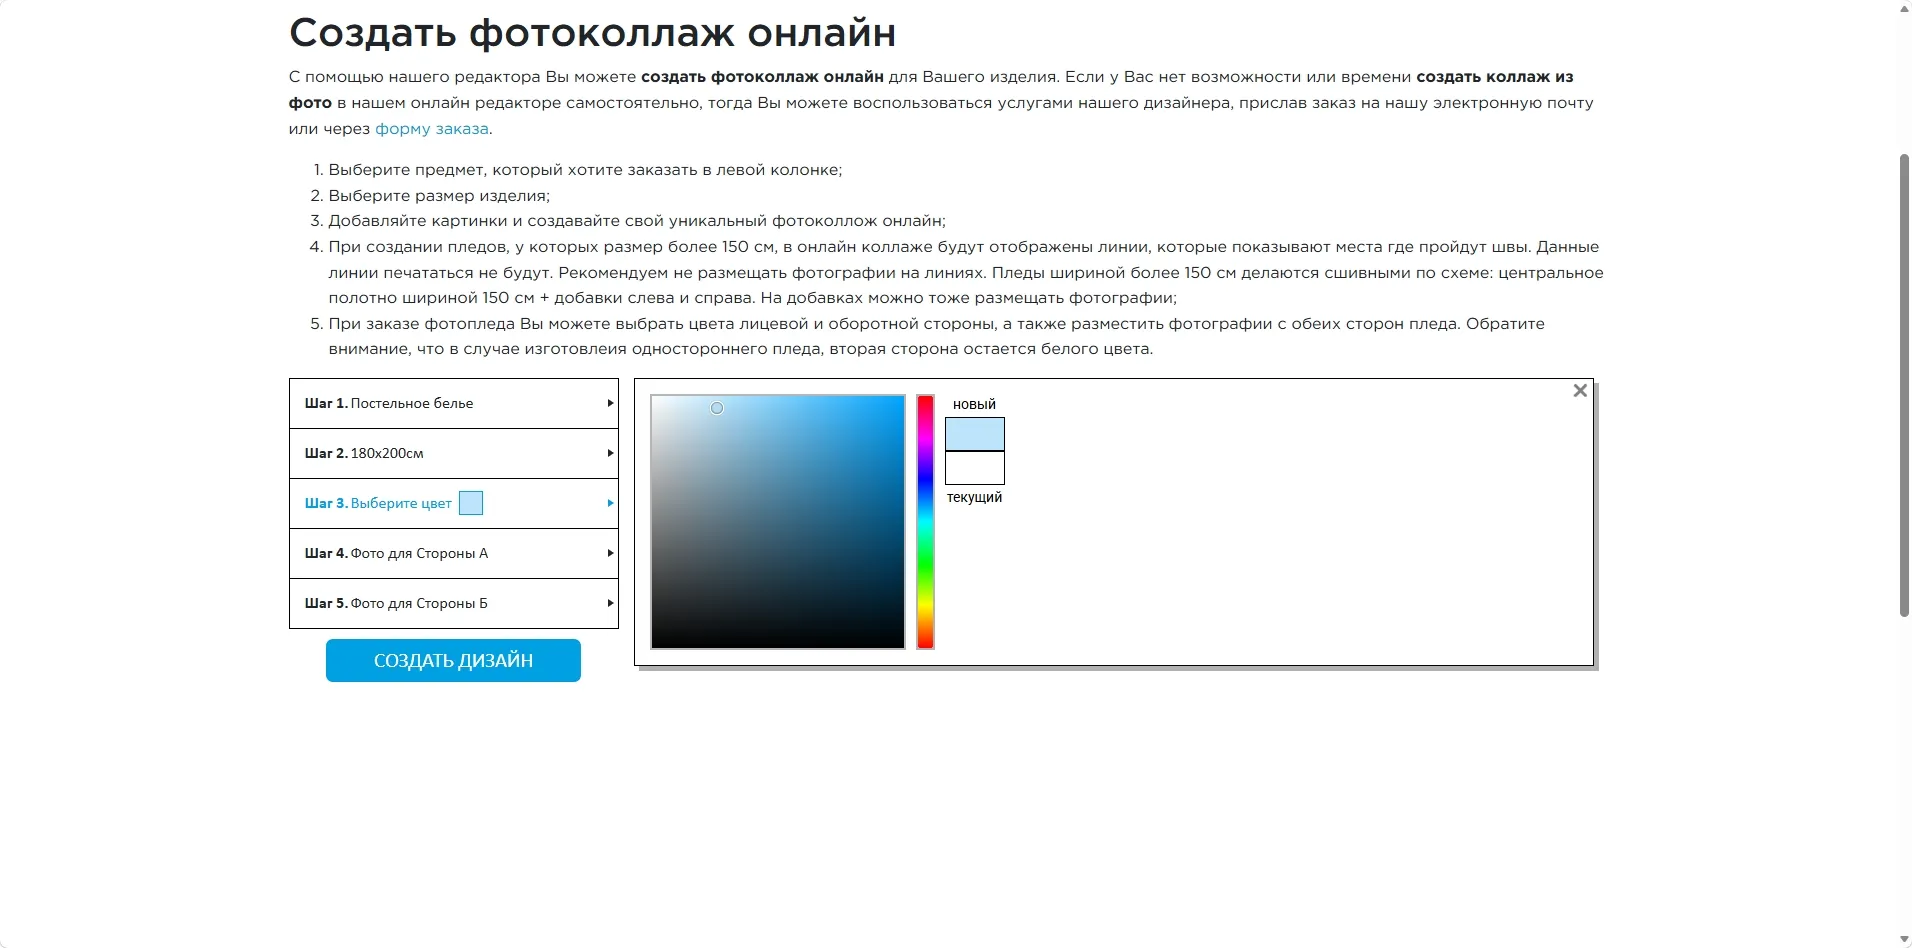Expand the Шаг 2 180х200см arrow
Viewport: 1912px width, 948px height.
pyautogui.click(x=610, y=453)
